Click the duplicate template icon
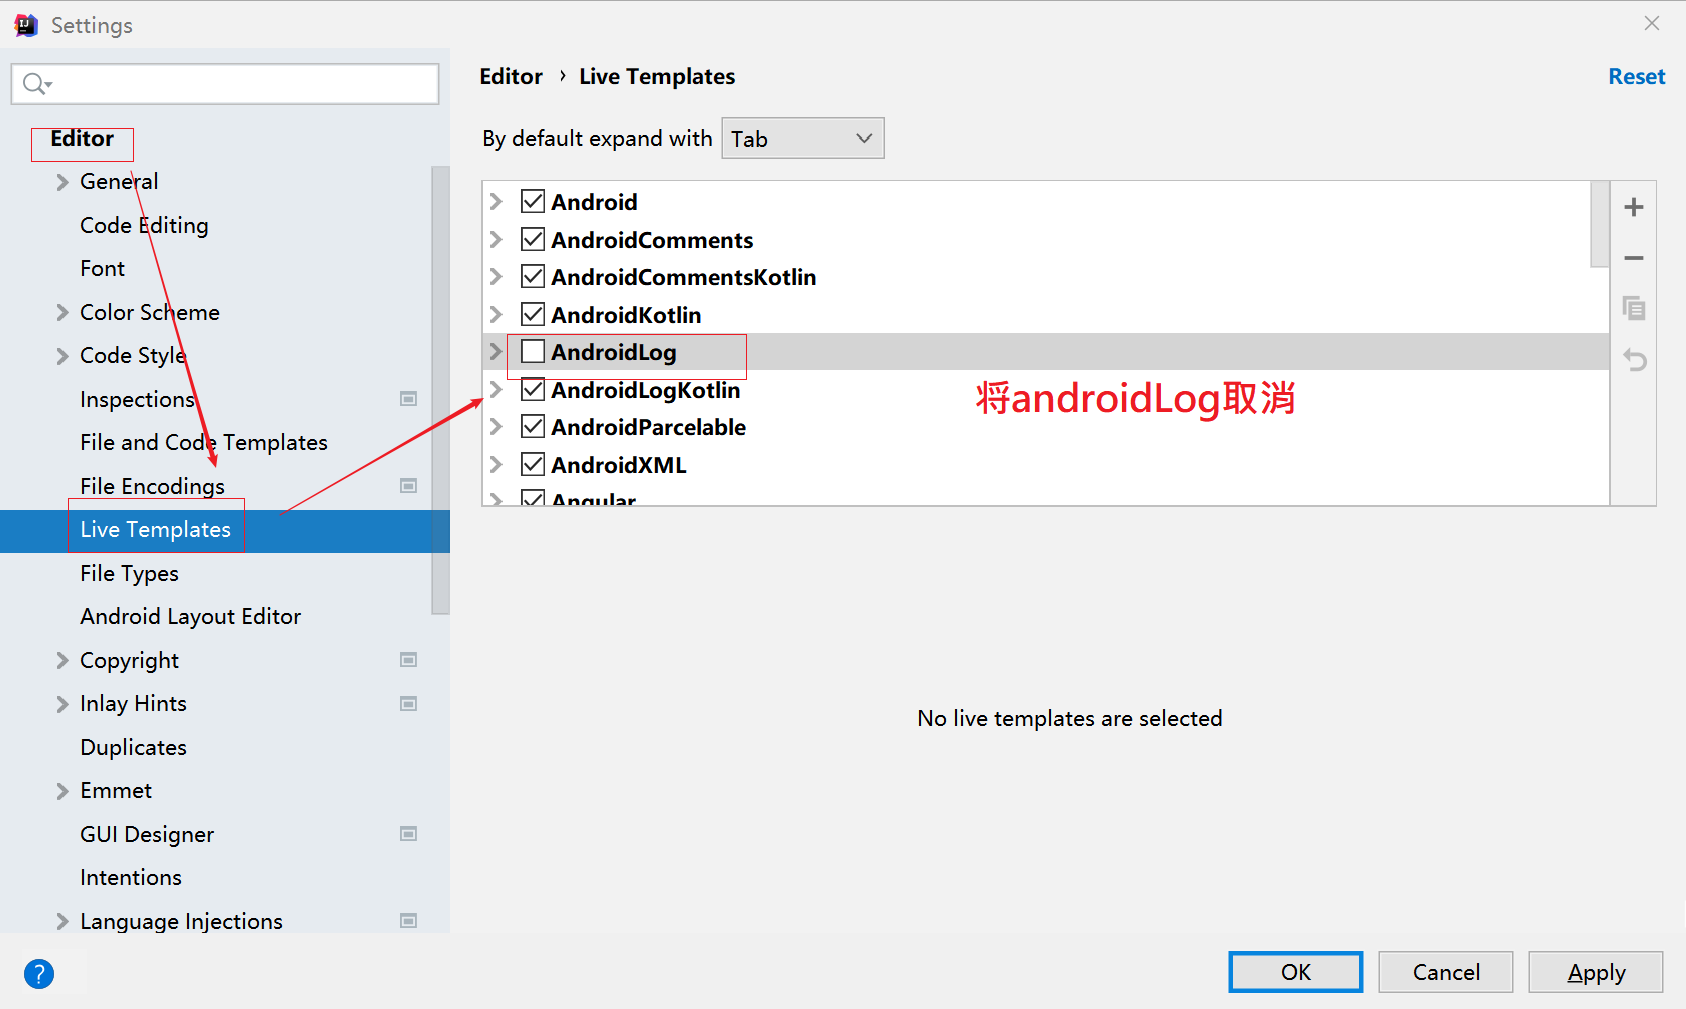This screenshot has height=1009, width=1686. click(1634, 309)
